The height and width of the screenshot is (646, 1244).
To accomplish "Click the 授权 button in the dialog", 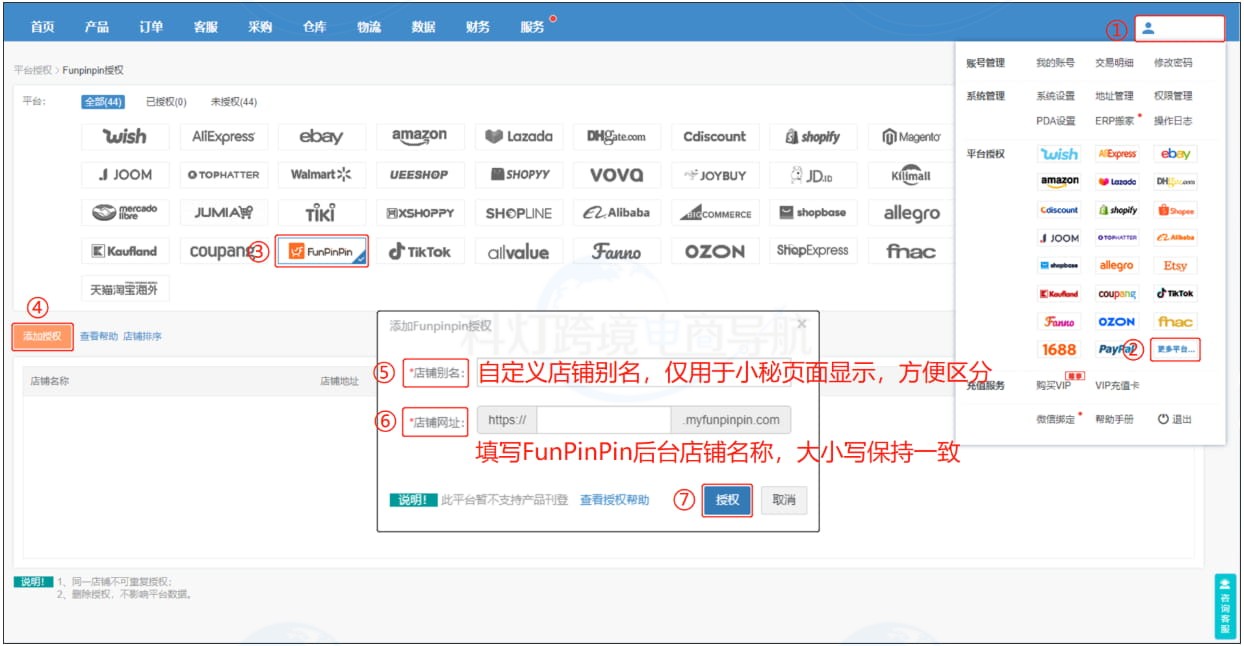I will click(726, 501).
